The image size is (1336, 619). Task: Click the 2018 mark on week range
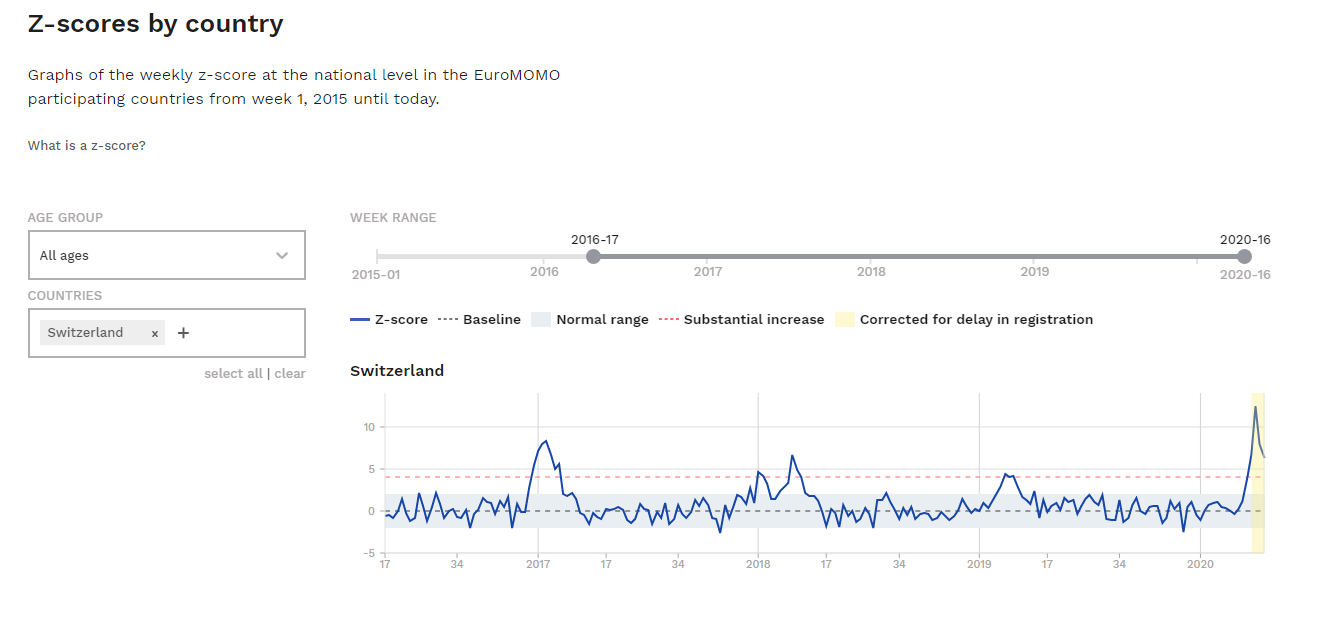(x=871, y=271)
